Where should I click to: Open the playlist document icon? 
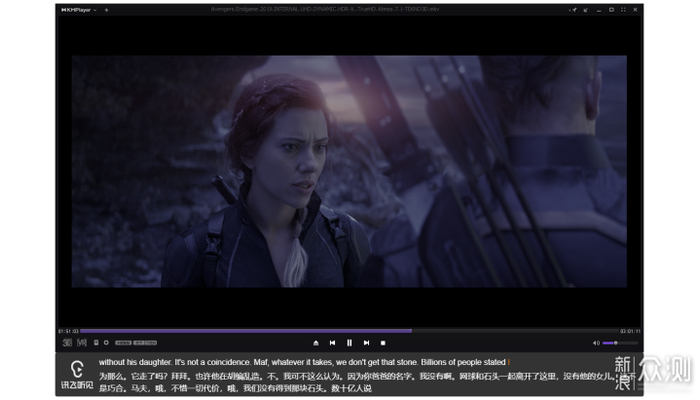pos(96,343)
